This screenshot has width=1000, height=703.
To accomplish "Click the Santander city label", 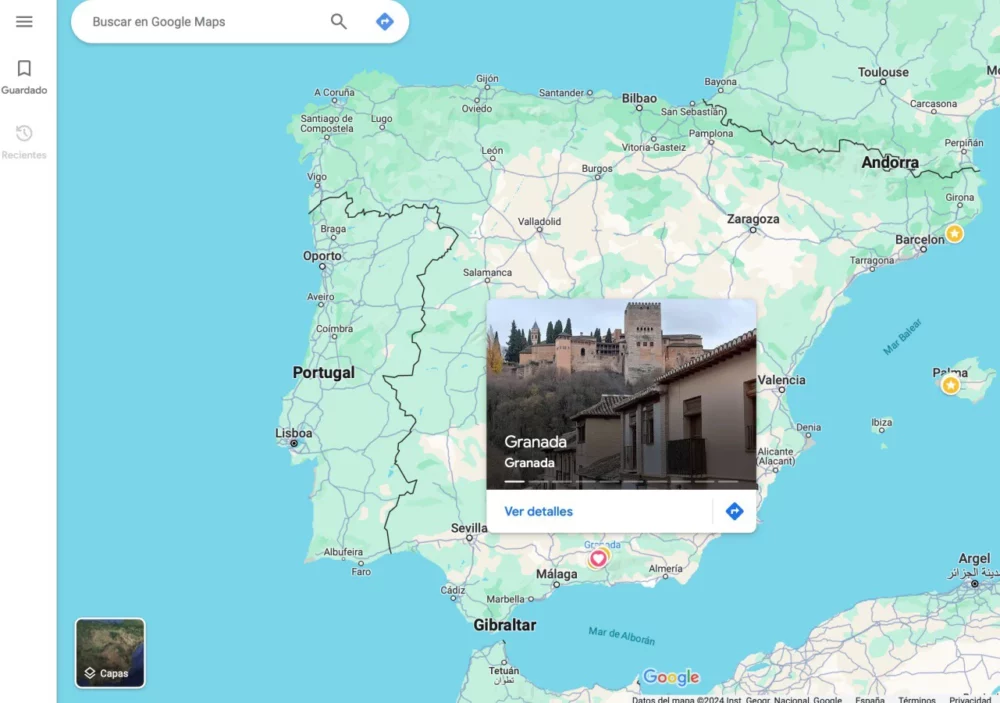I will [x=561, y=92].
